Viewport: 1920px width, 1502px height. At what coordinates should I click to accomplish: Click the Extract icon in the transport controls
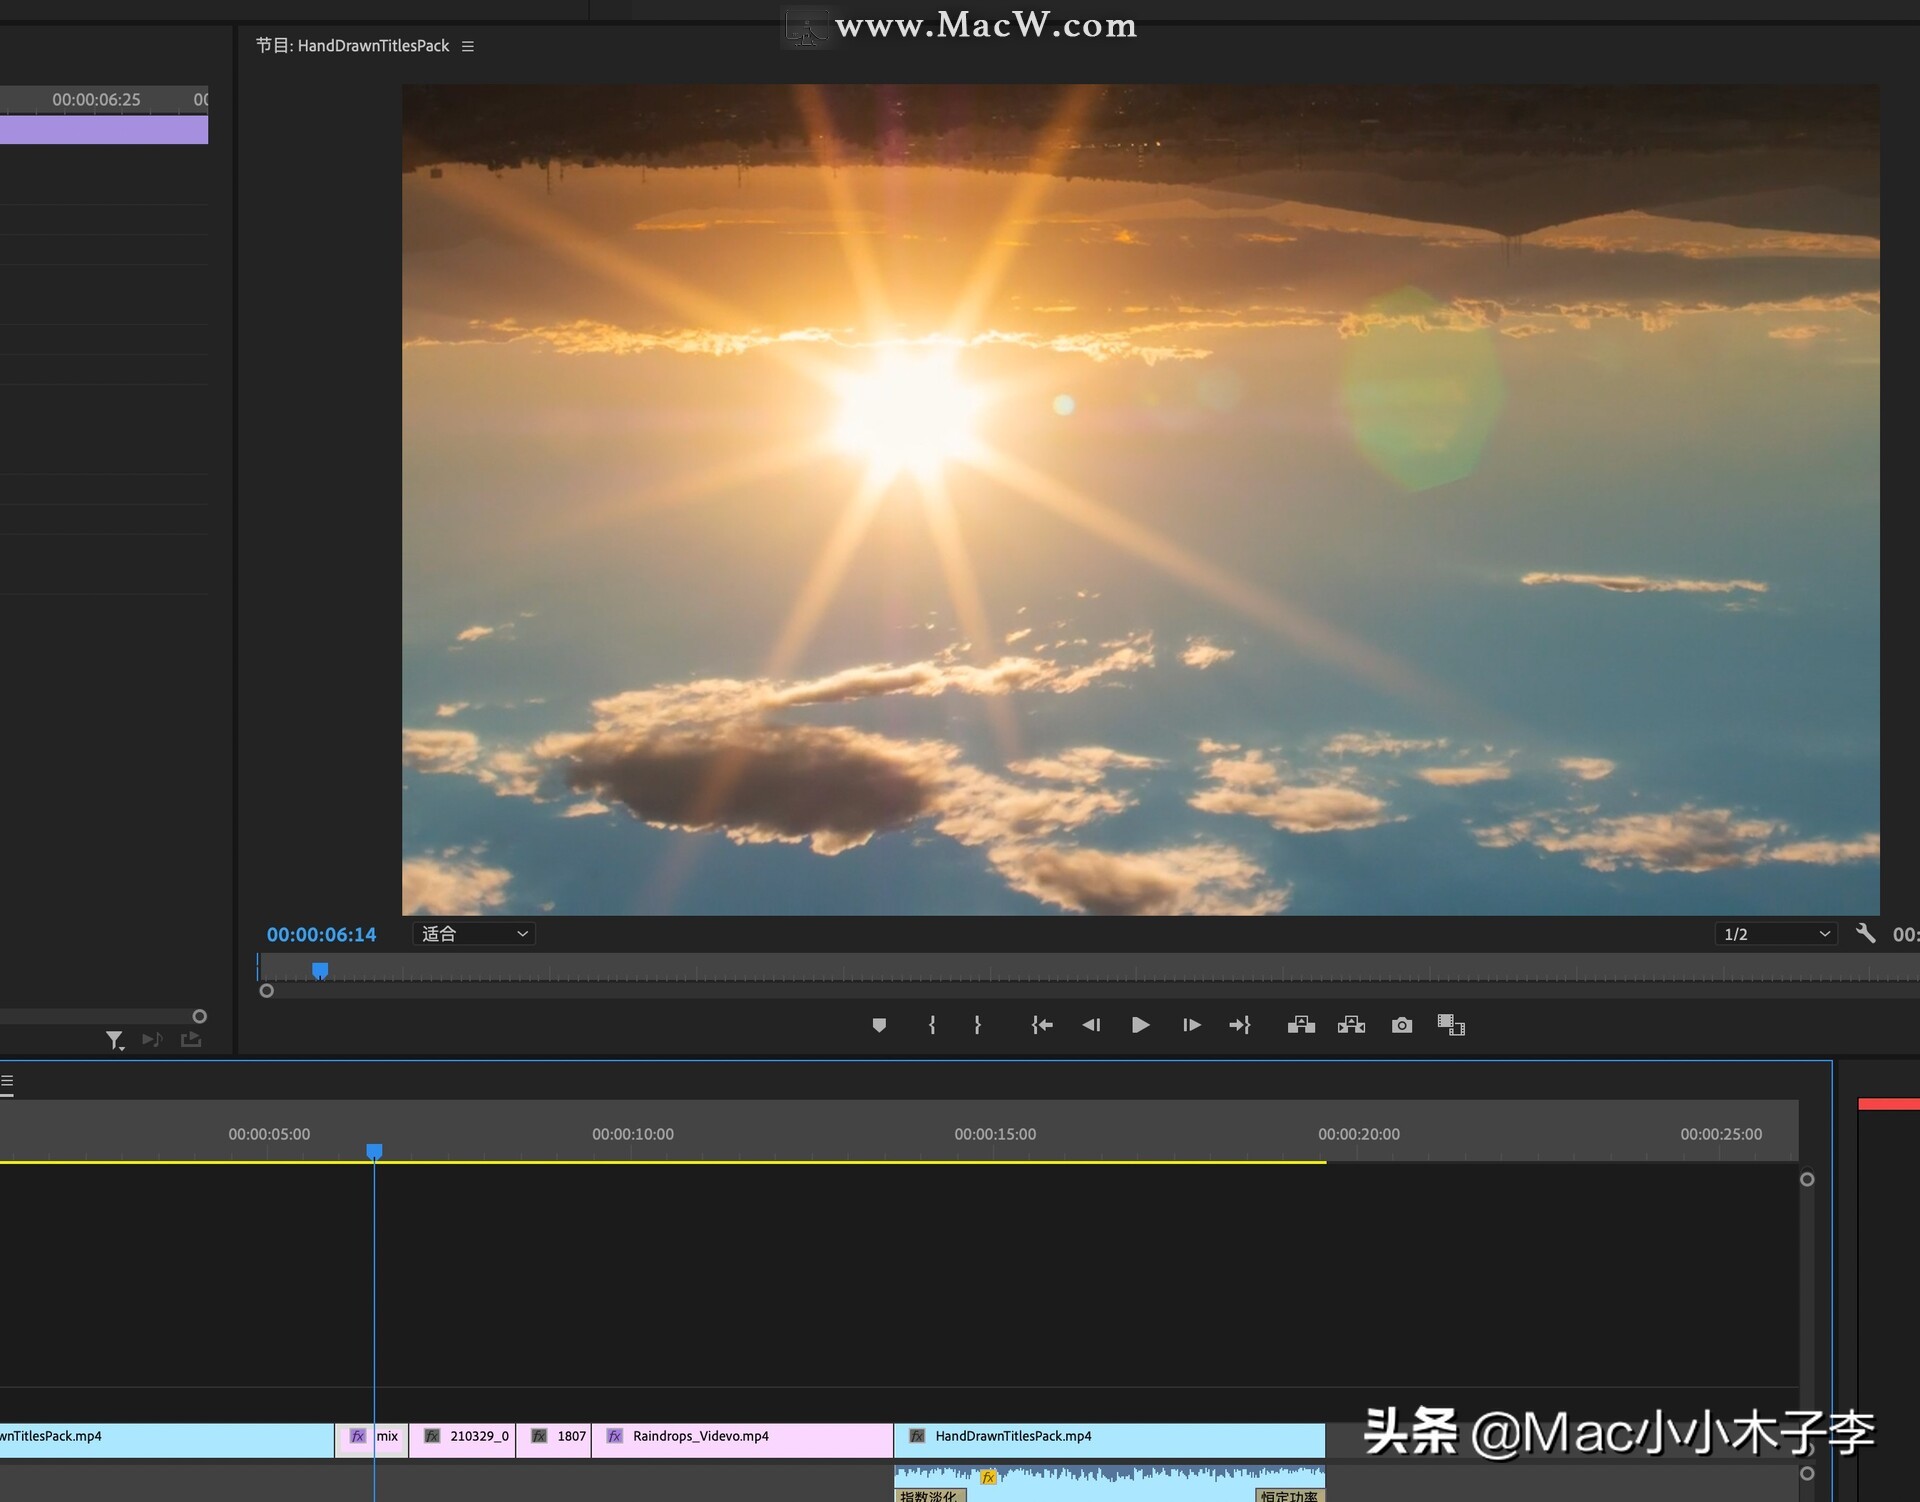tap(1350, 1025)
